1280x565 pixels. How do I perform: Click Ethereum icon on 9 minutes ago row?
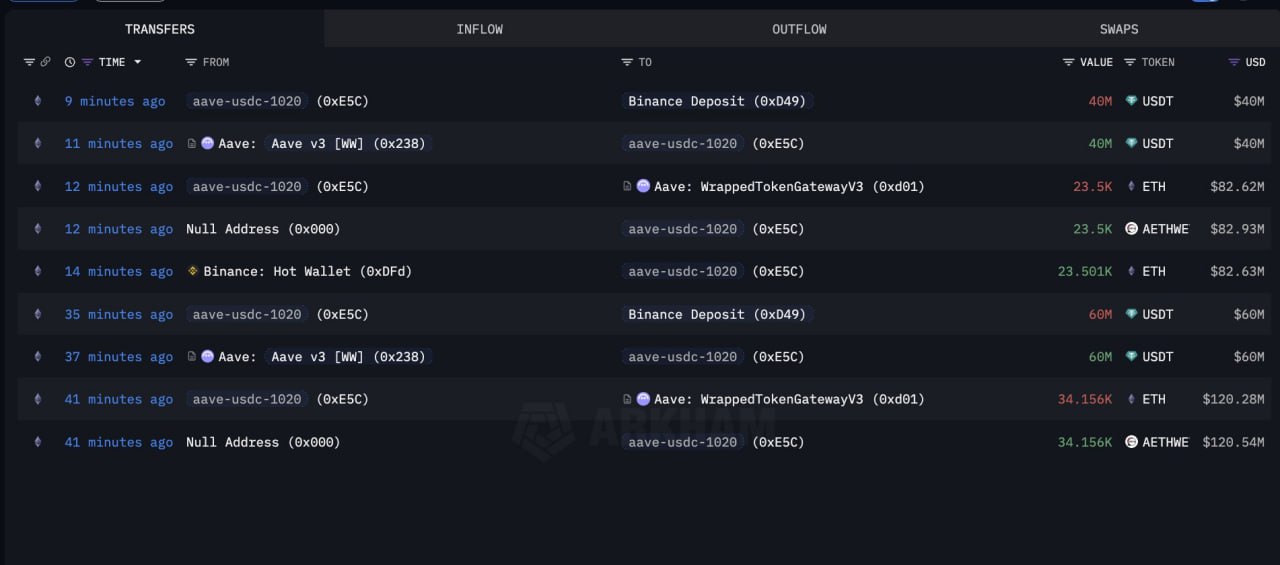pos(38,101)
